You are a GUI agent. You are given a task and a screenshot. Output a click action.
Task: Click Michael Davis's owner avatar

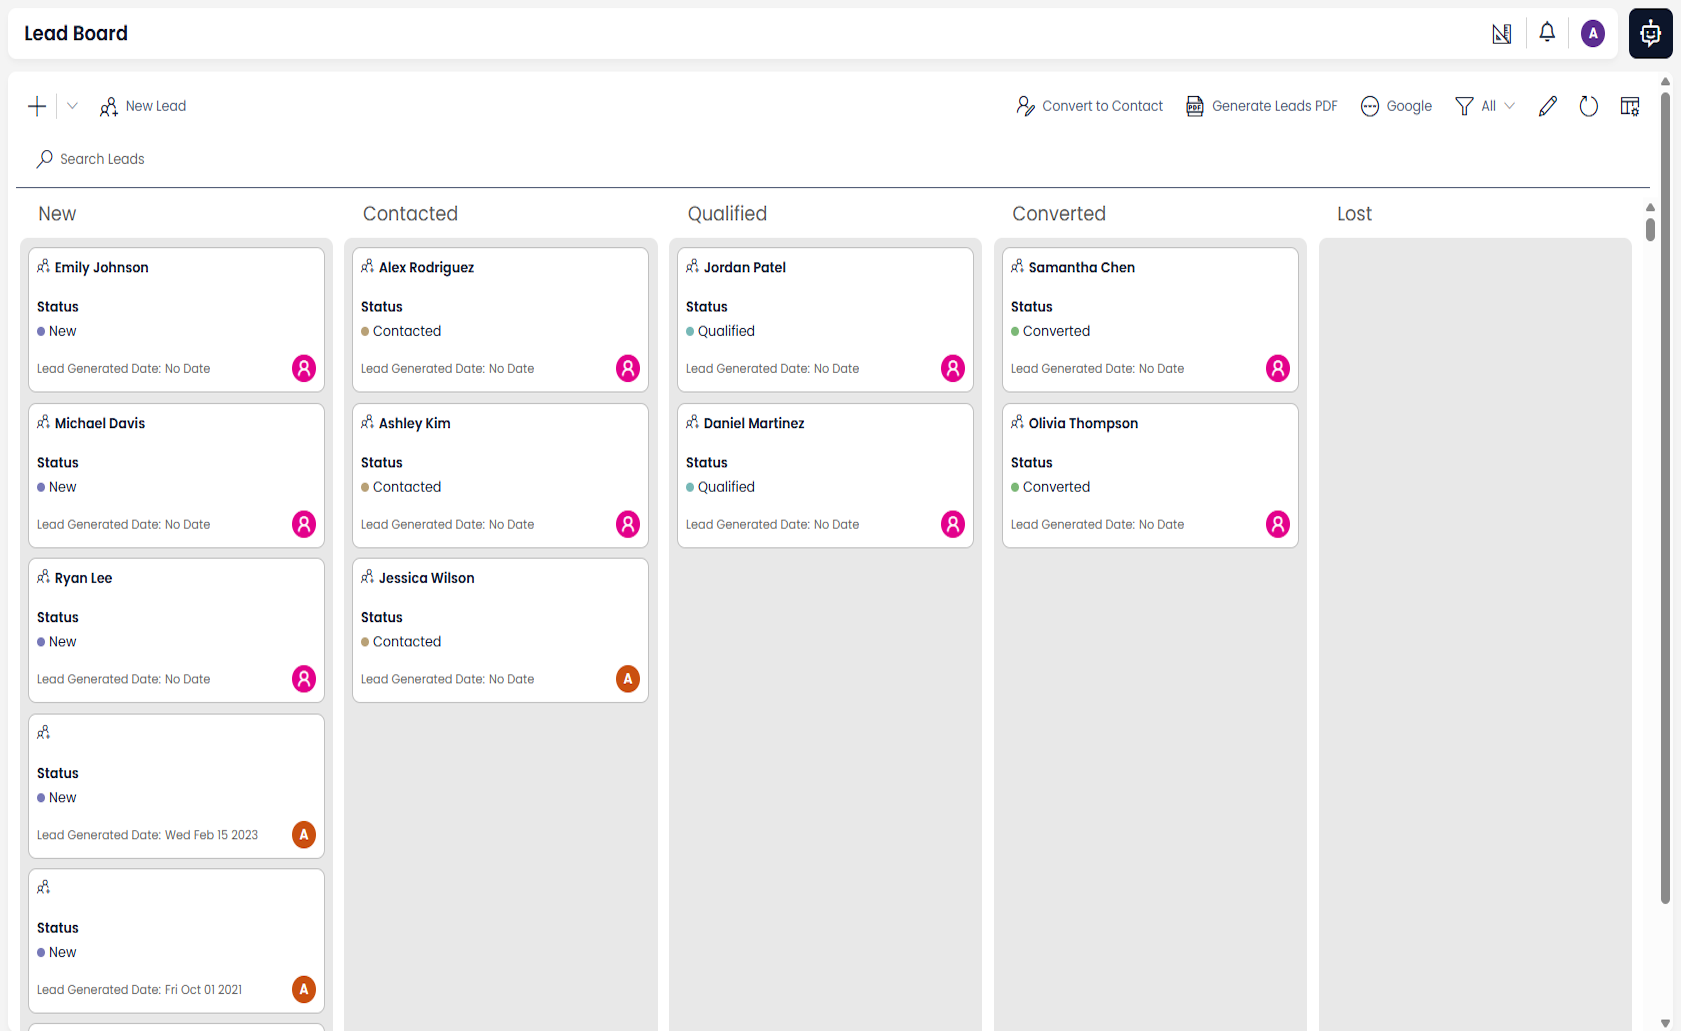[x=304, y=524]
